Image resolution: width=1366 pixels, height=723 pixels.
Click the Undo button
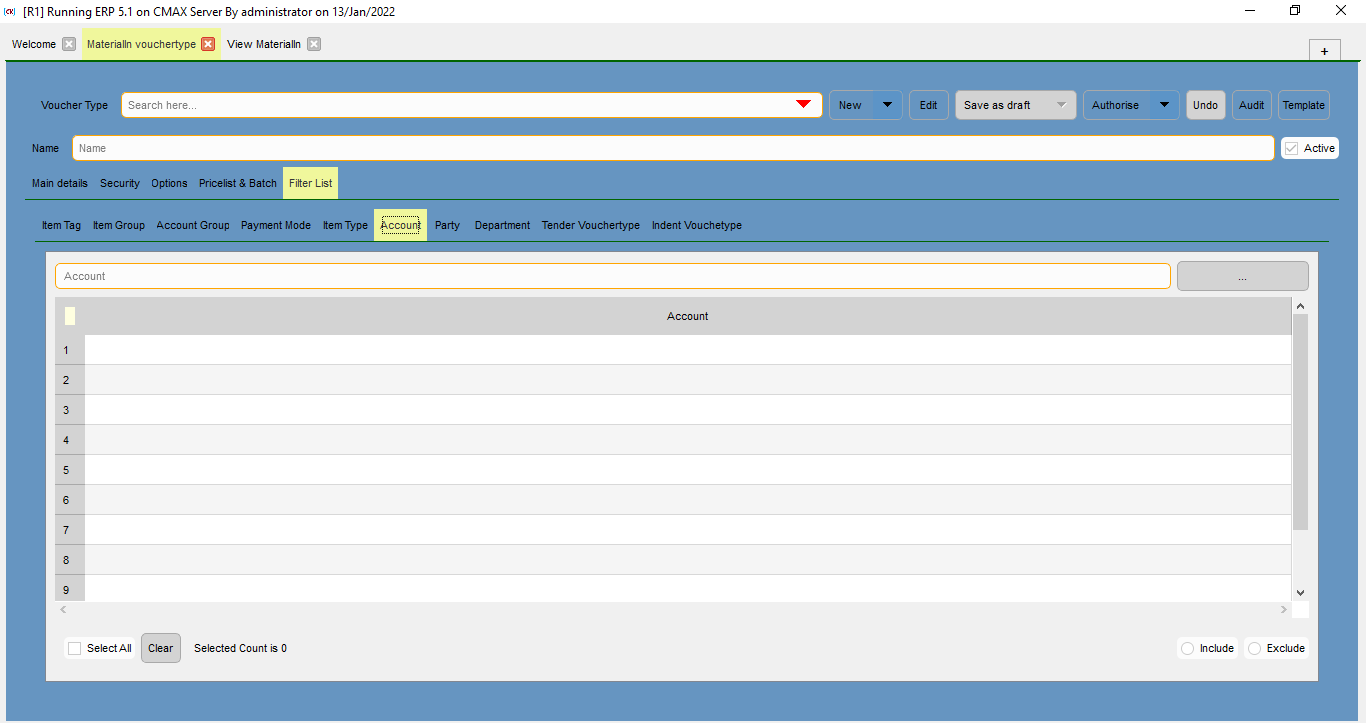1206,105
